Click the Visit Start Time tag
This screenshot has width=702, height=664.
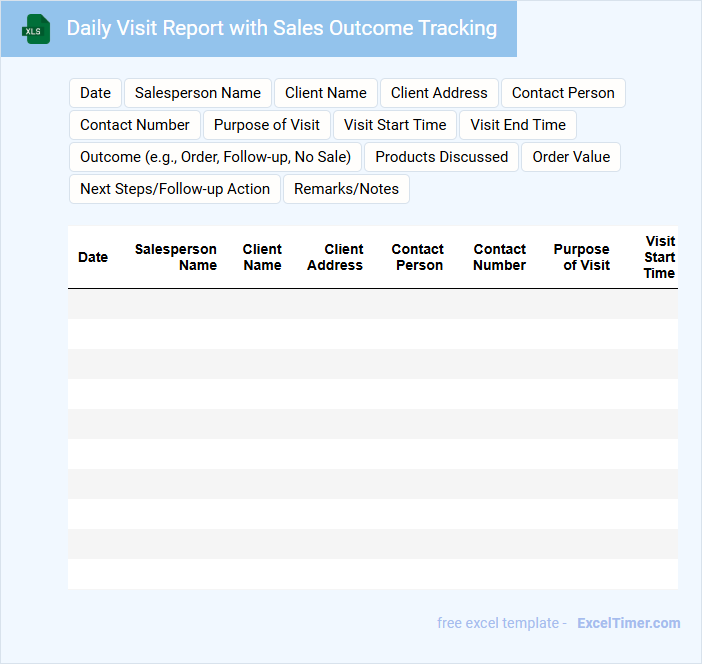pyautogui.click(x=395, y=125)
